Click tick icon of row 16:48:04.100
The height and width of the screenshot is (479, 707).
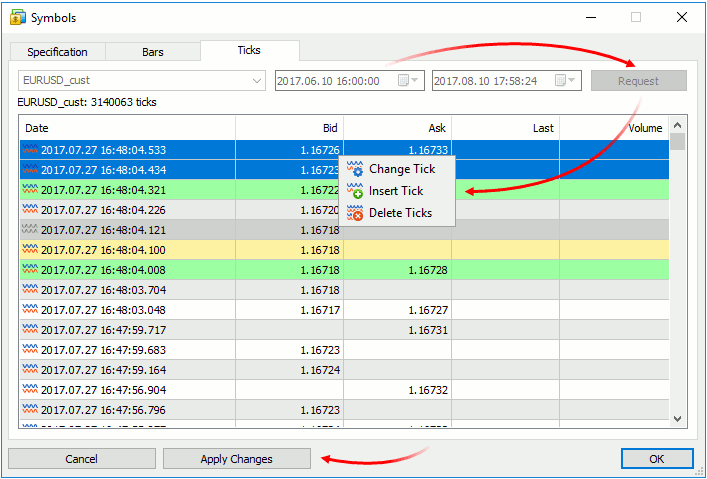(30, 250)
